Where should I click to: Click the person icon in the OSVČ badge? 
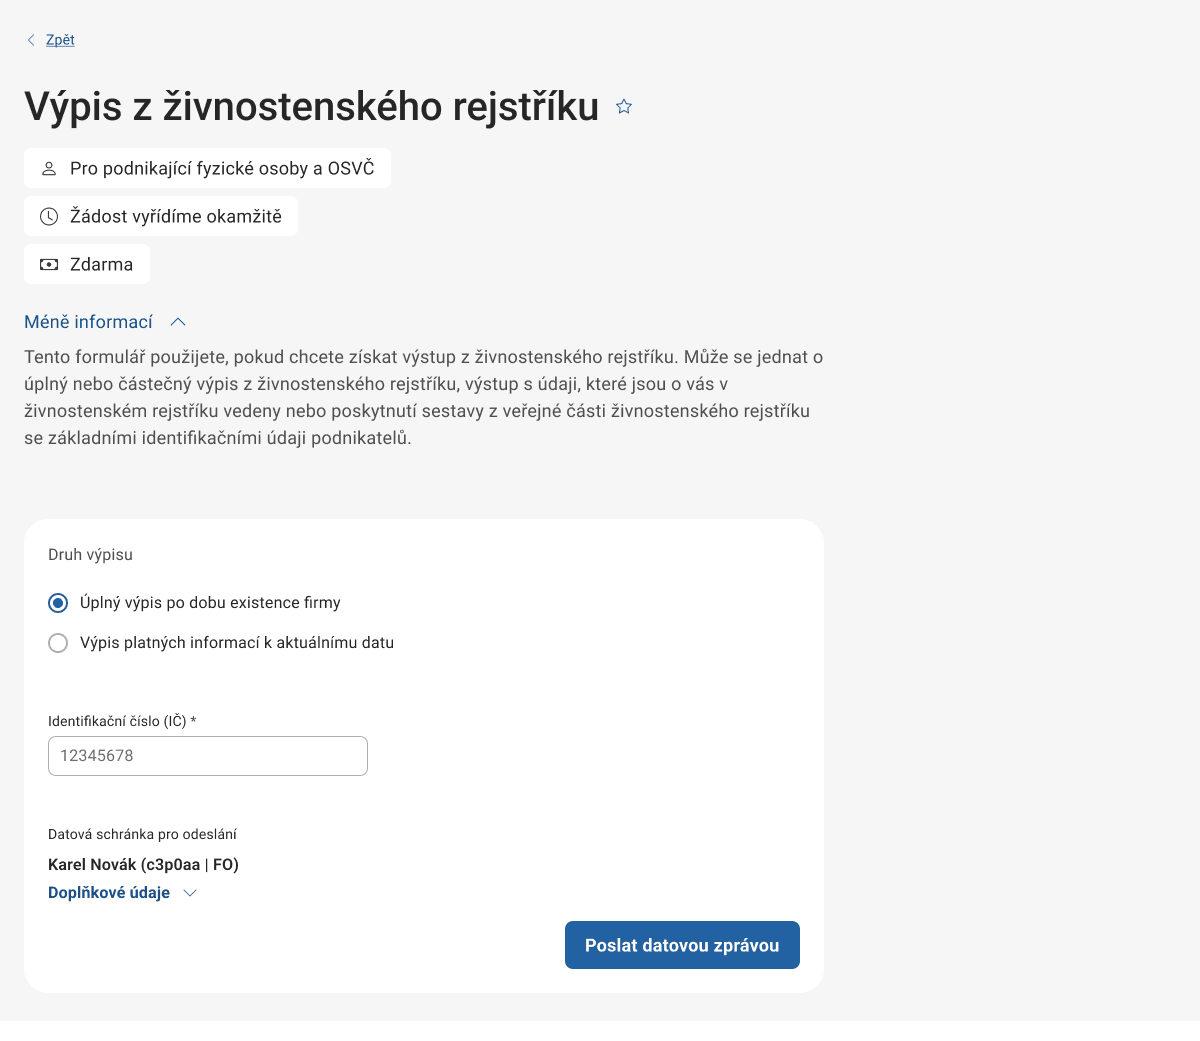point(48,168)
